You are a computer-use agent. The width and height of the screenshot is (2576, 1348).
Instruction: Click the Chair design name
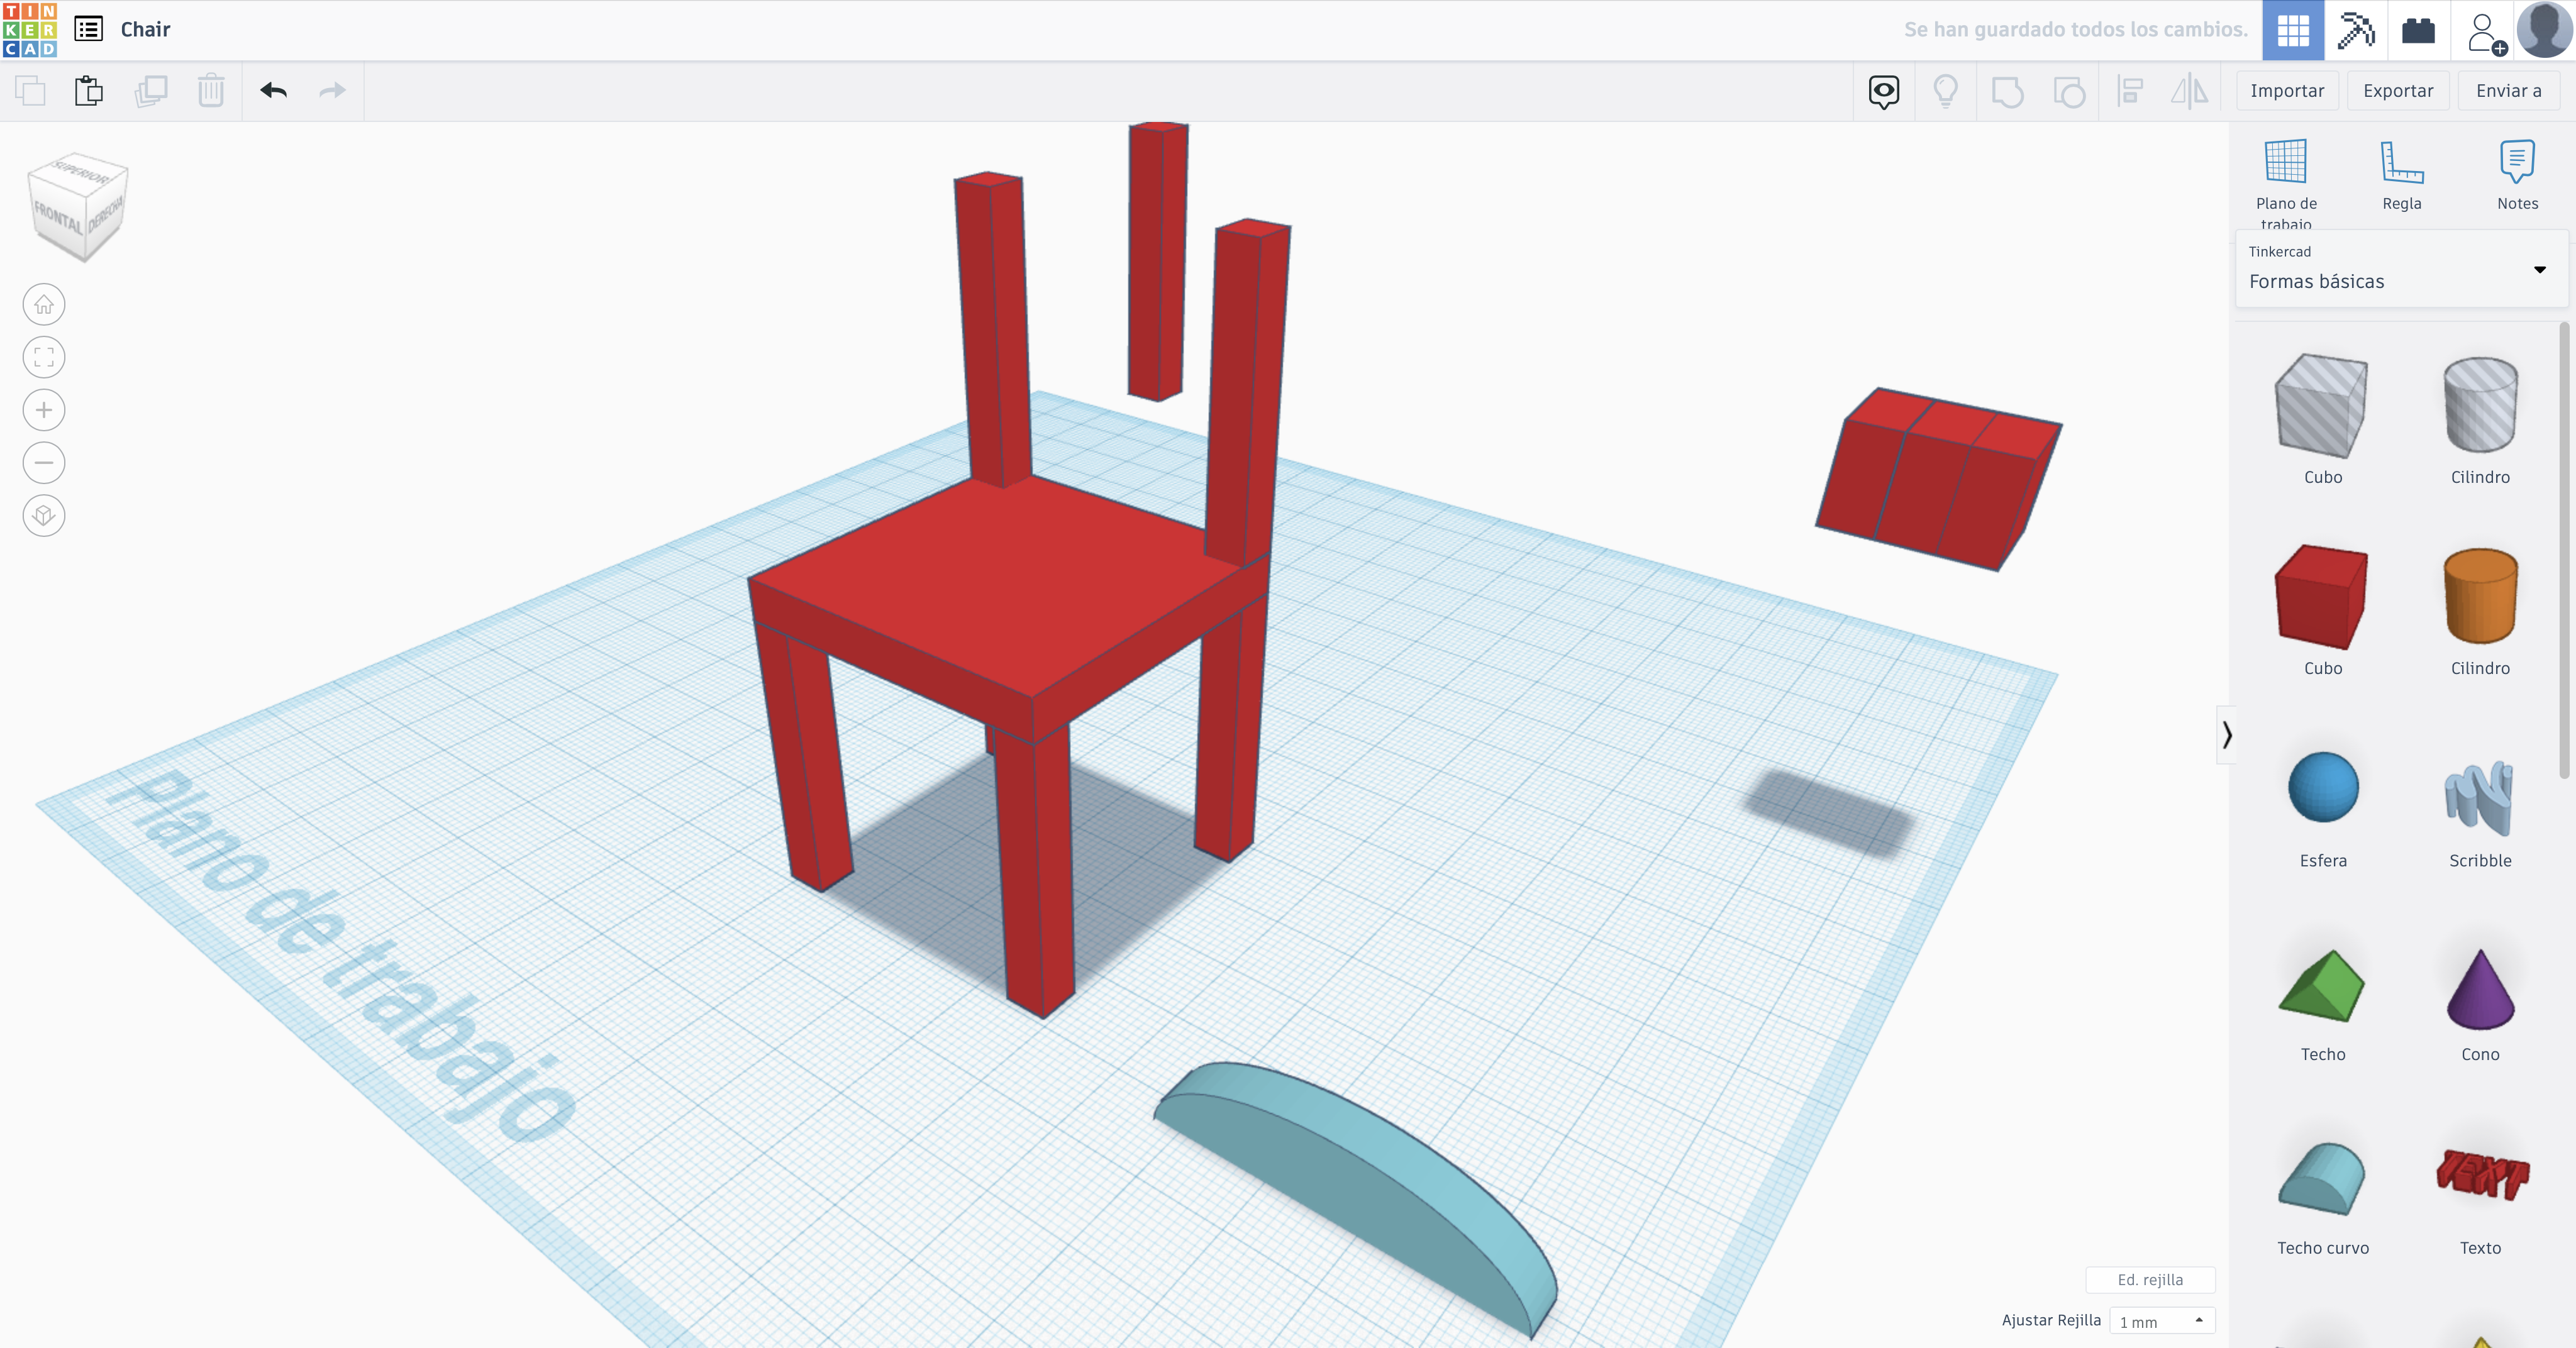pos(145,30)
